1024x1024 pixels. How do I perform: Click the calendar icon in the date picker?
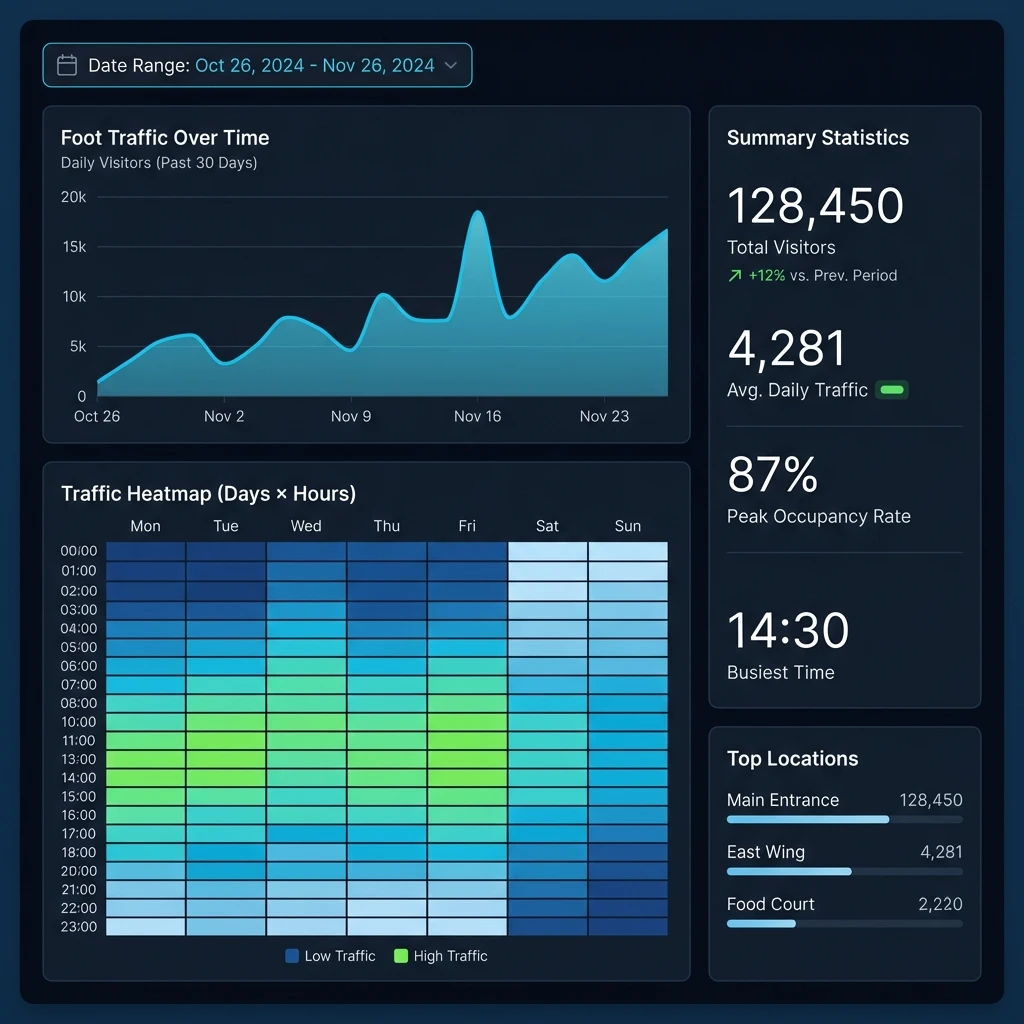tap(66, 64)
